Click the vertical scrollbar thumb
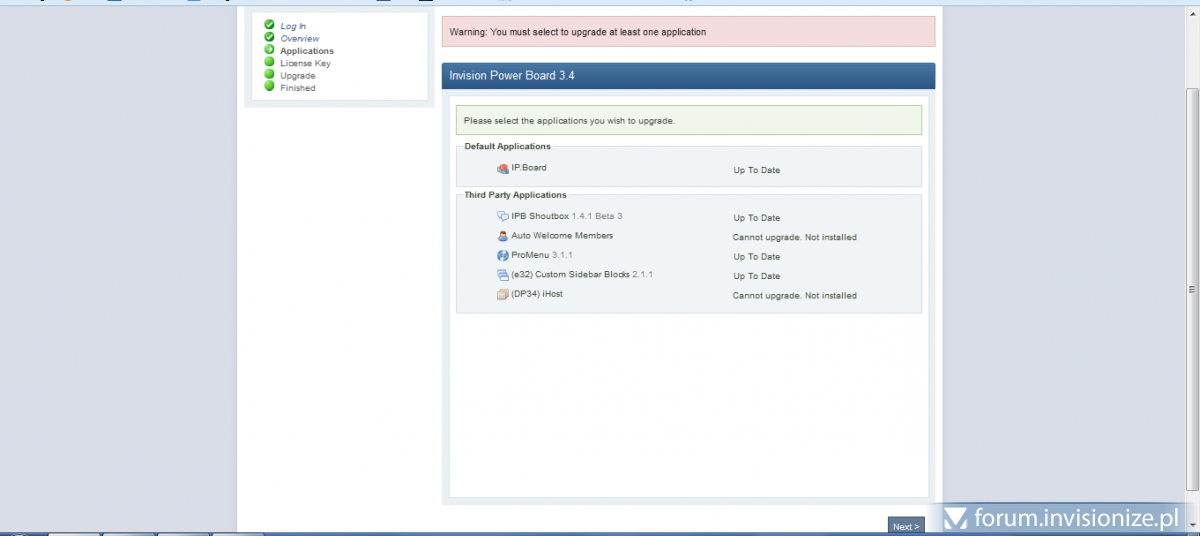The image size is (1200, 536). pyautogui.click(x=1191, y=290)
